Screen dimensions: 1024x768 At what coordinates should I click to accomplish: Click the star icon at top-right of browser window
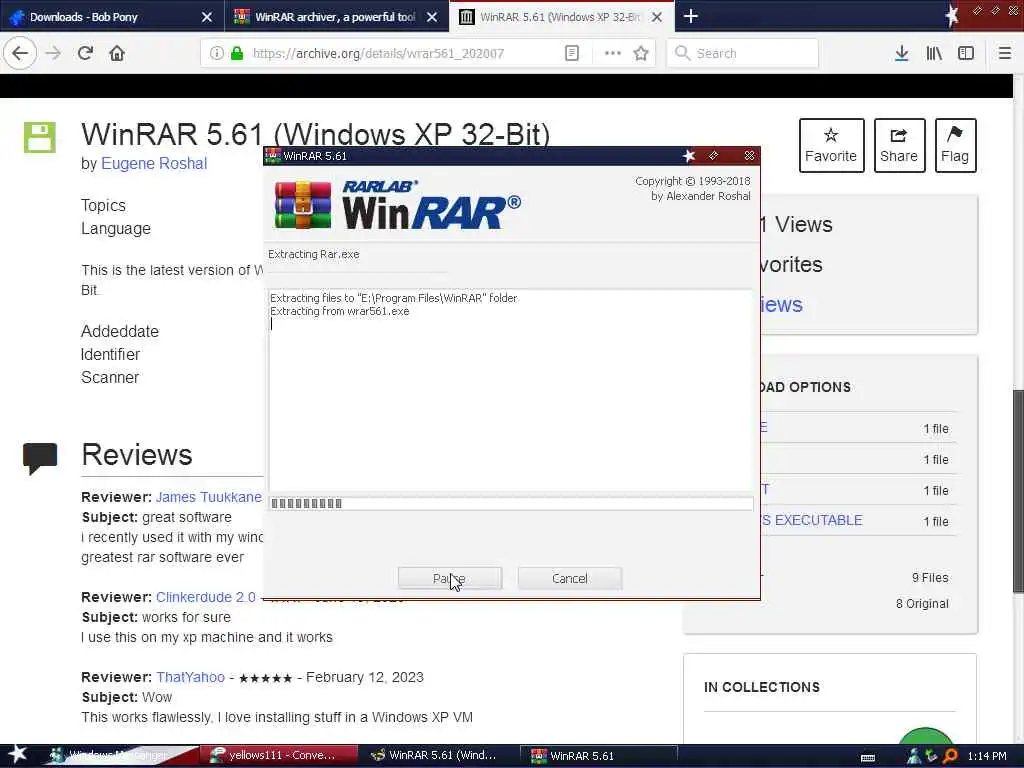coord(952,14)
